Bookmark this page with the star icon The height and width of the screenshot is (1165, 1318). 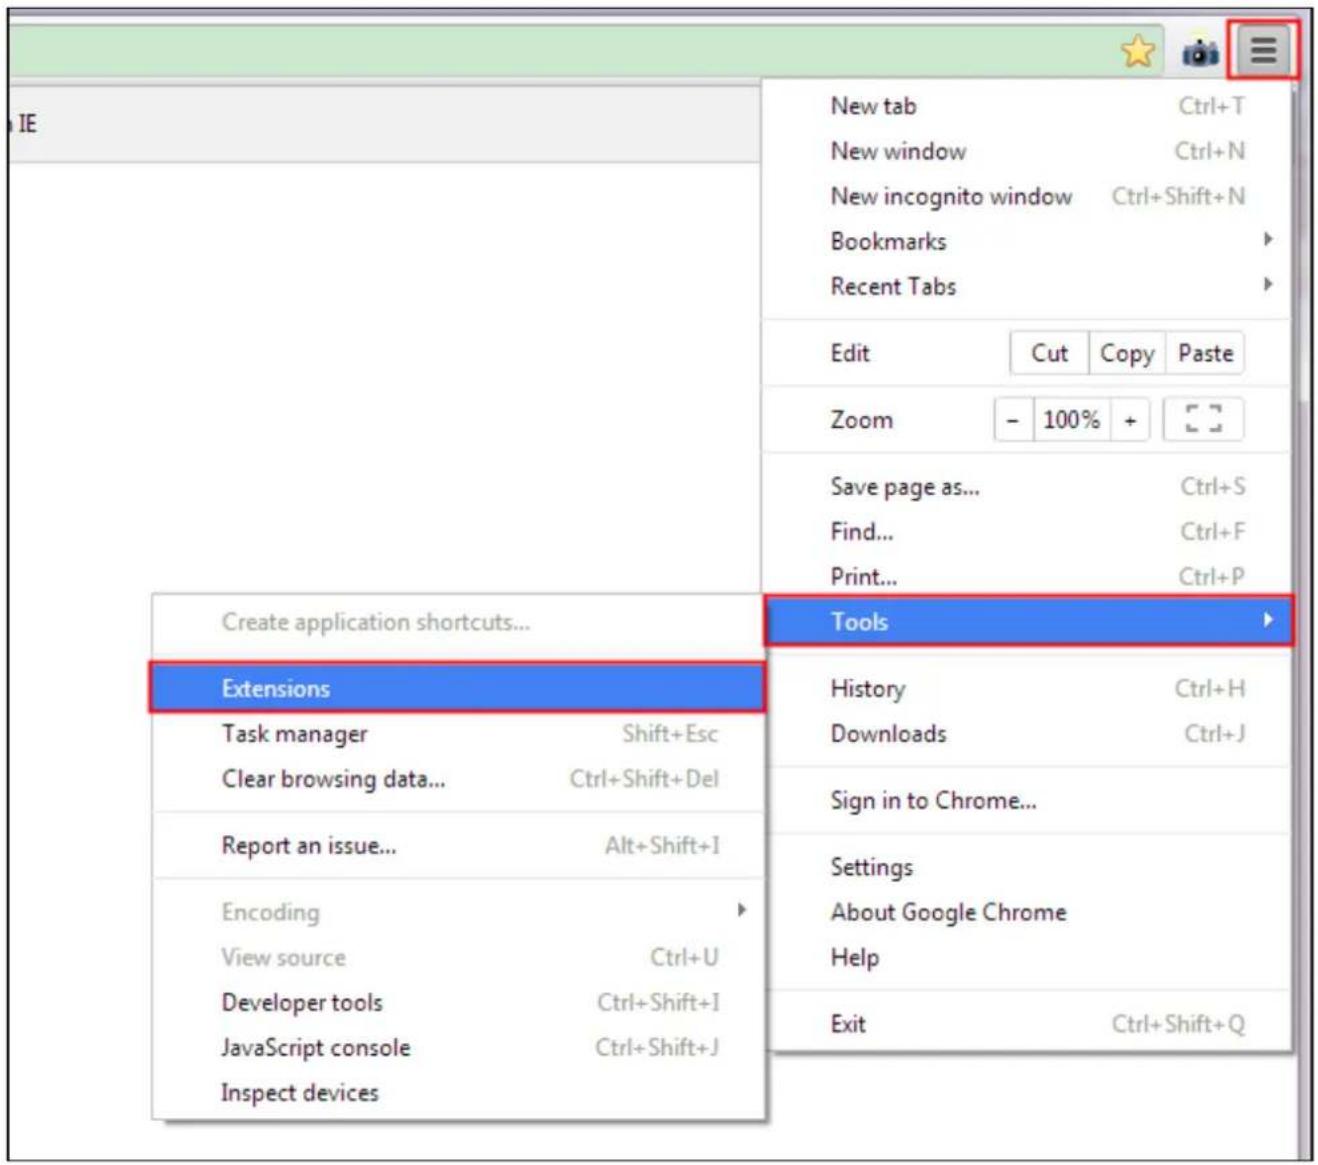click(1138, 50)
